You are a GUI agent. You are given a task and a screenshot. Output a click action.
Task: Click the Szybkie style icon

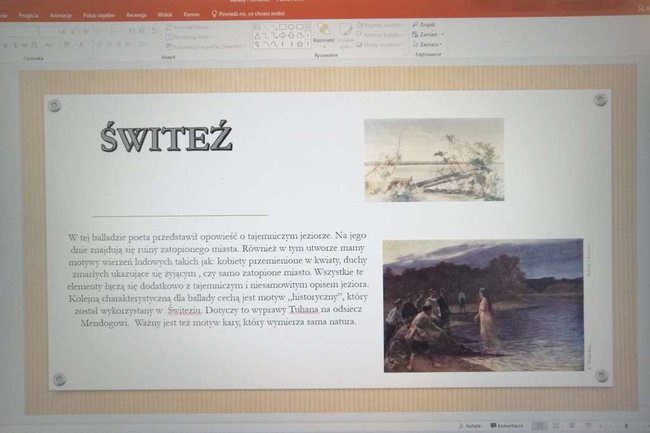click(346, 32)
